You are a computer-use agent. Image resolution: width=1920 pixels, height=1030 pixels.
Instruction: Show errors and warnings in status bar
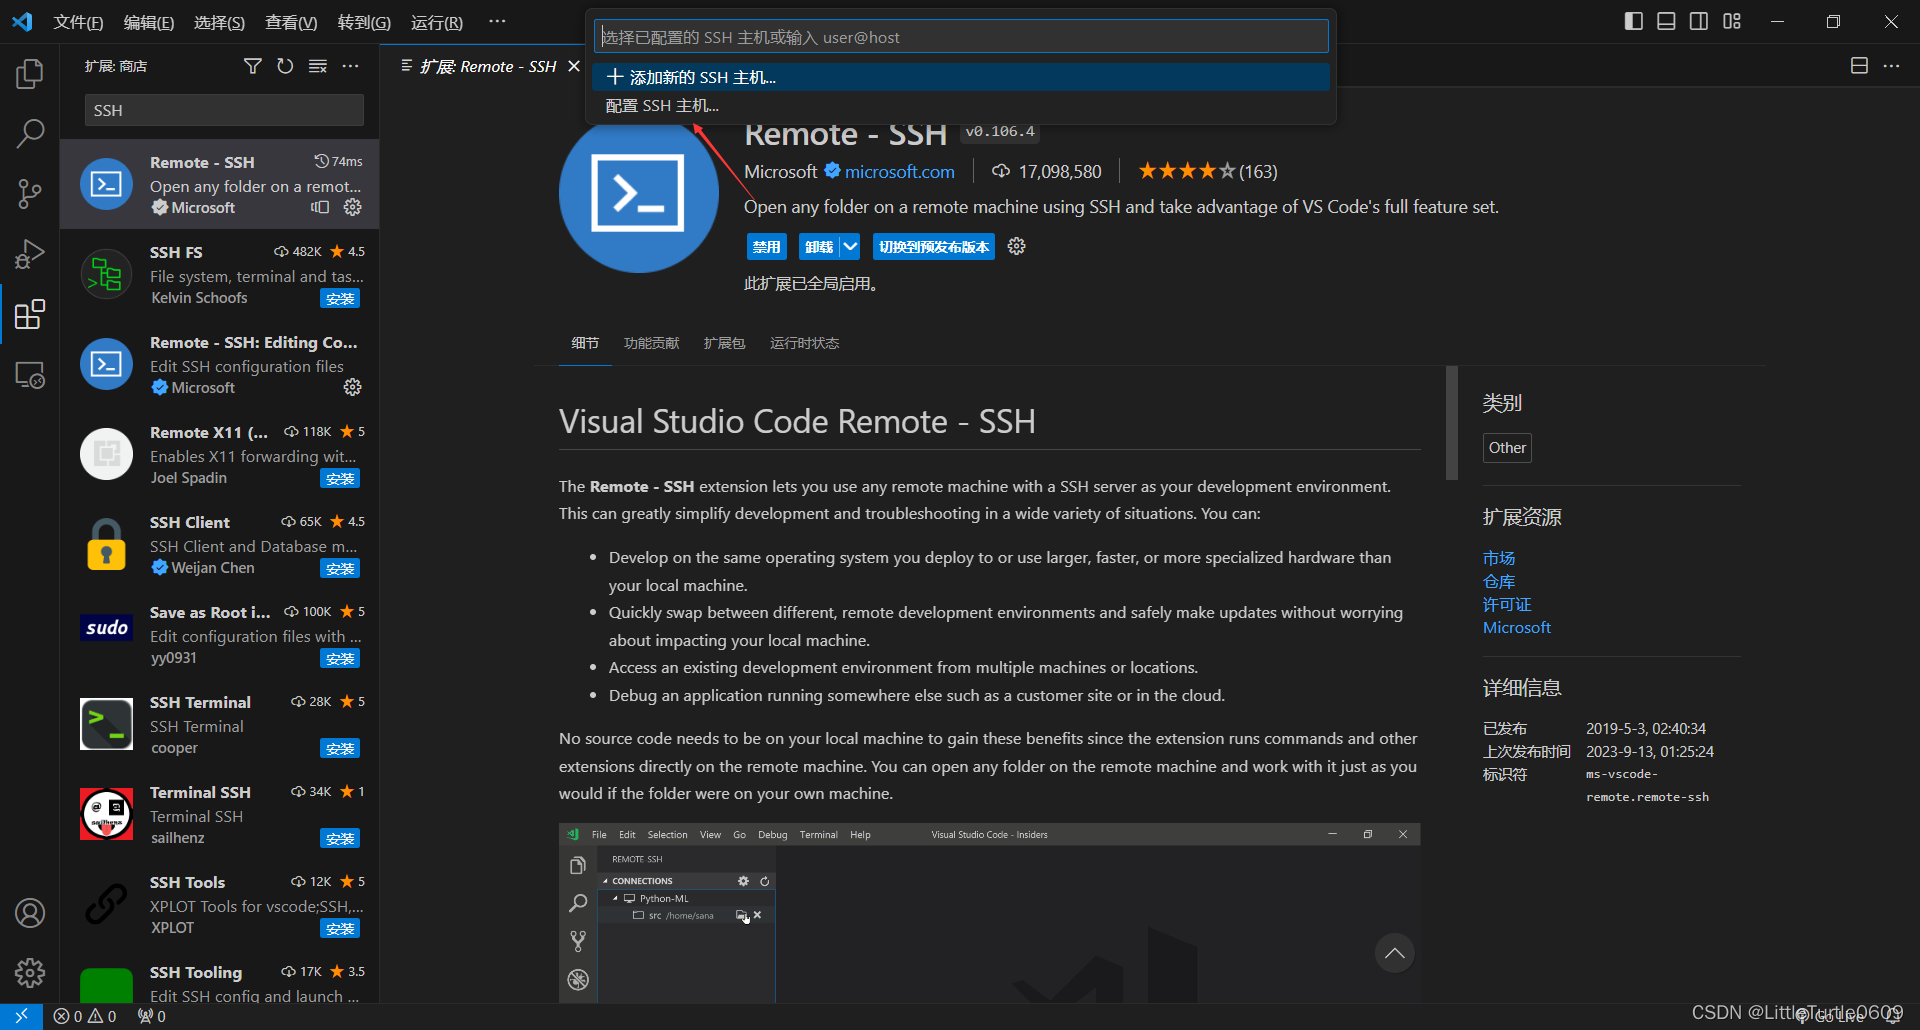pyautogui.click(x=85, y=1016)
